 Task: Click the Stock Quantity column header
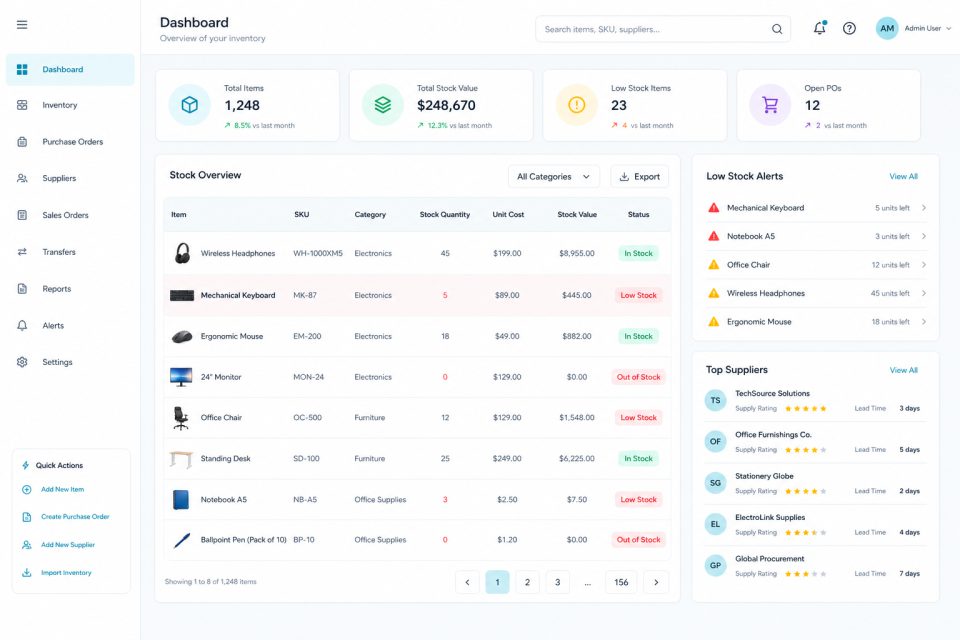pos(444,214)
